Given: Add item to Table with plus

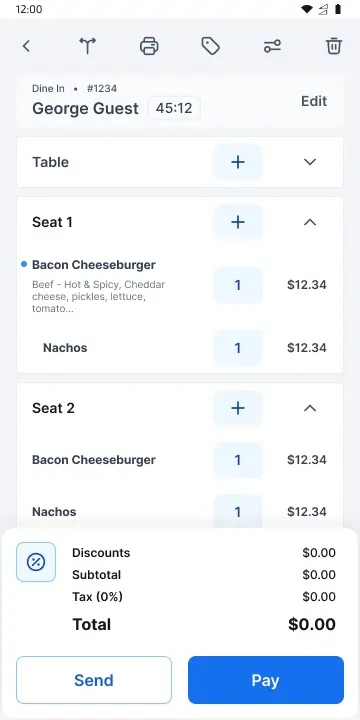Looking at the screenshot, I should [x=238, y=162].
